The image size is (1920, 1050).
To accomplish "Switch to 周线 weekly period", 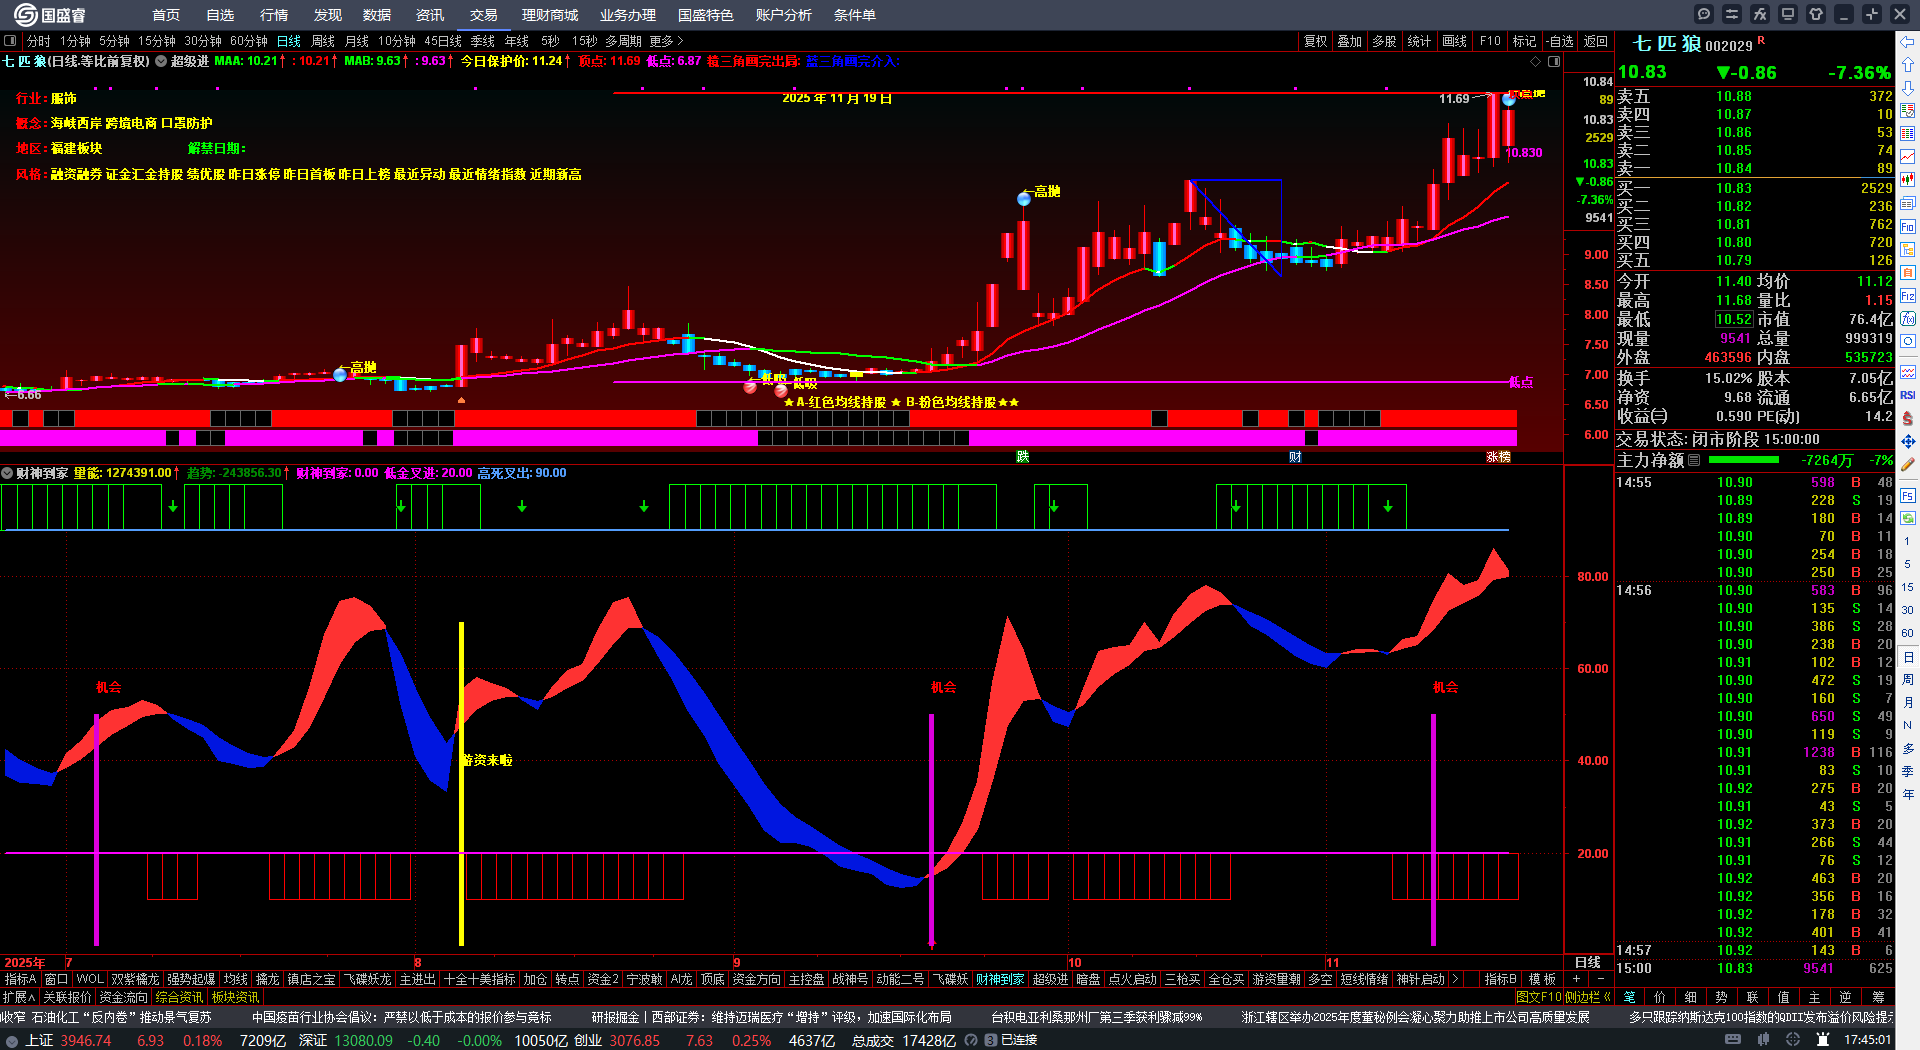I will coord(323,41).
